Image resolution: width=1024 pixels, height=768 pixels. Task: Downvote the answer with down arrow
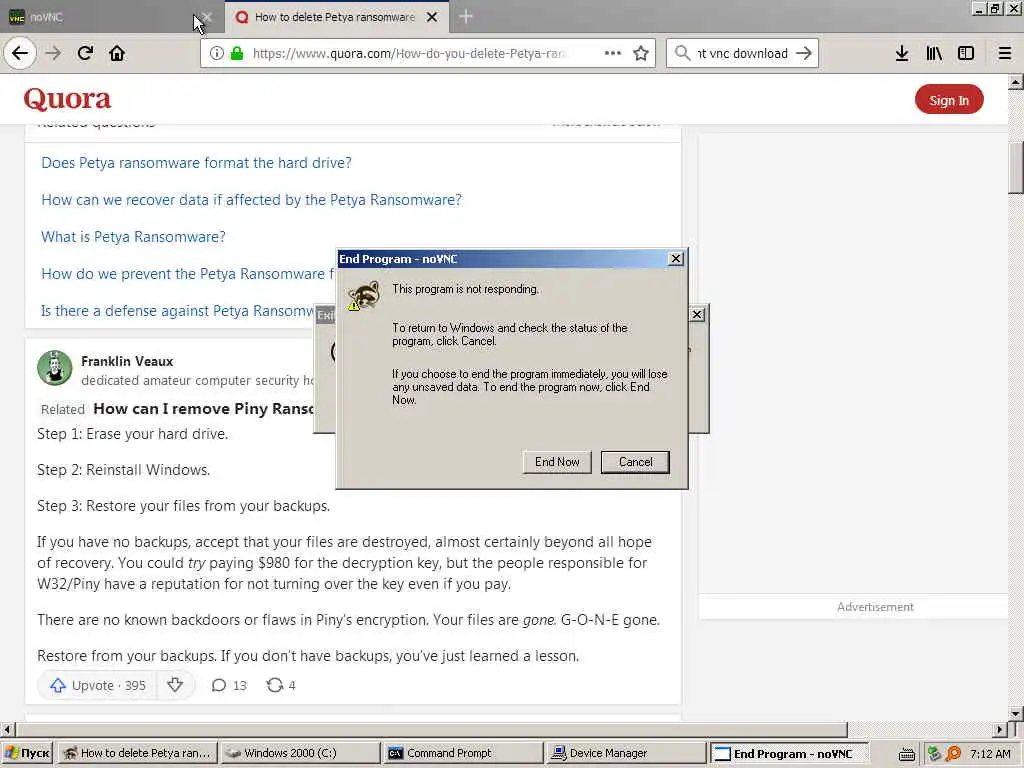(x=175, y=685)
